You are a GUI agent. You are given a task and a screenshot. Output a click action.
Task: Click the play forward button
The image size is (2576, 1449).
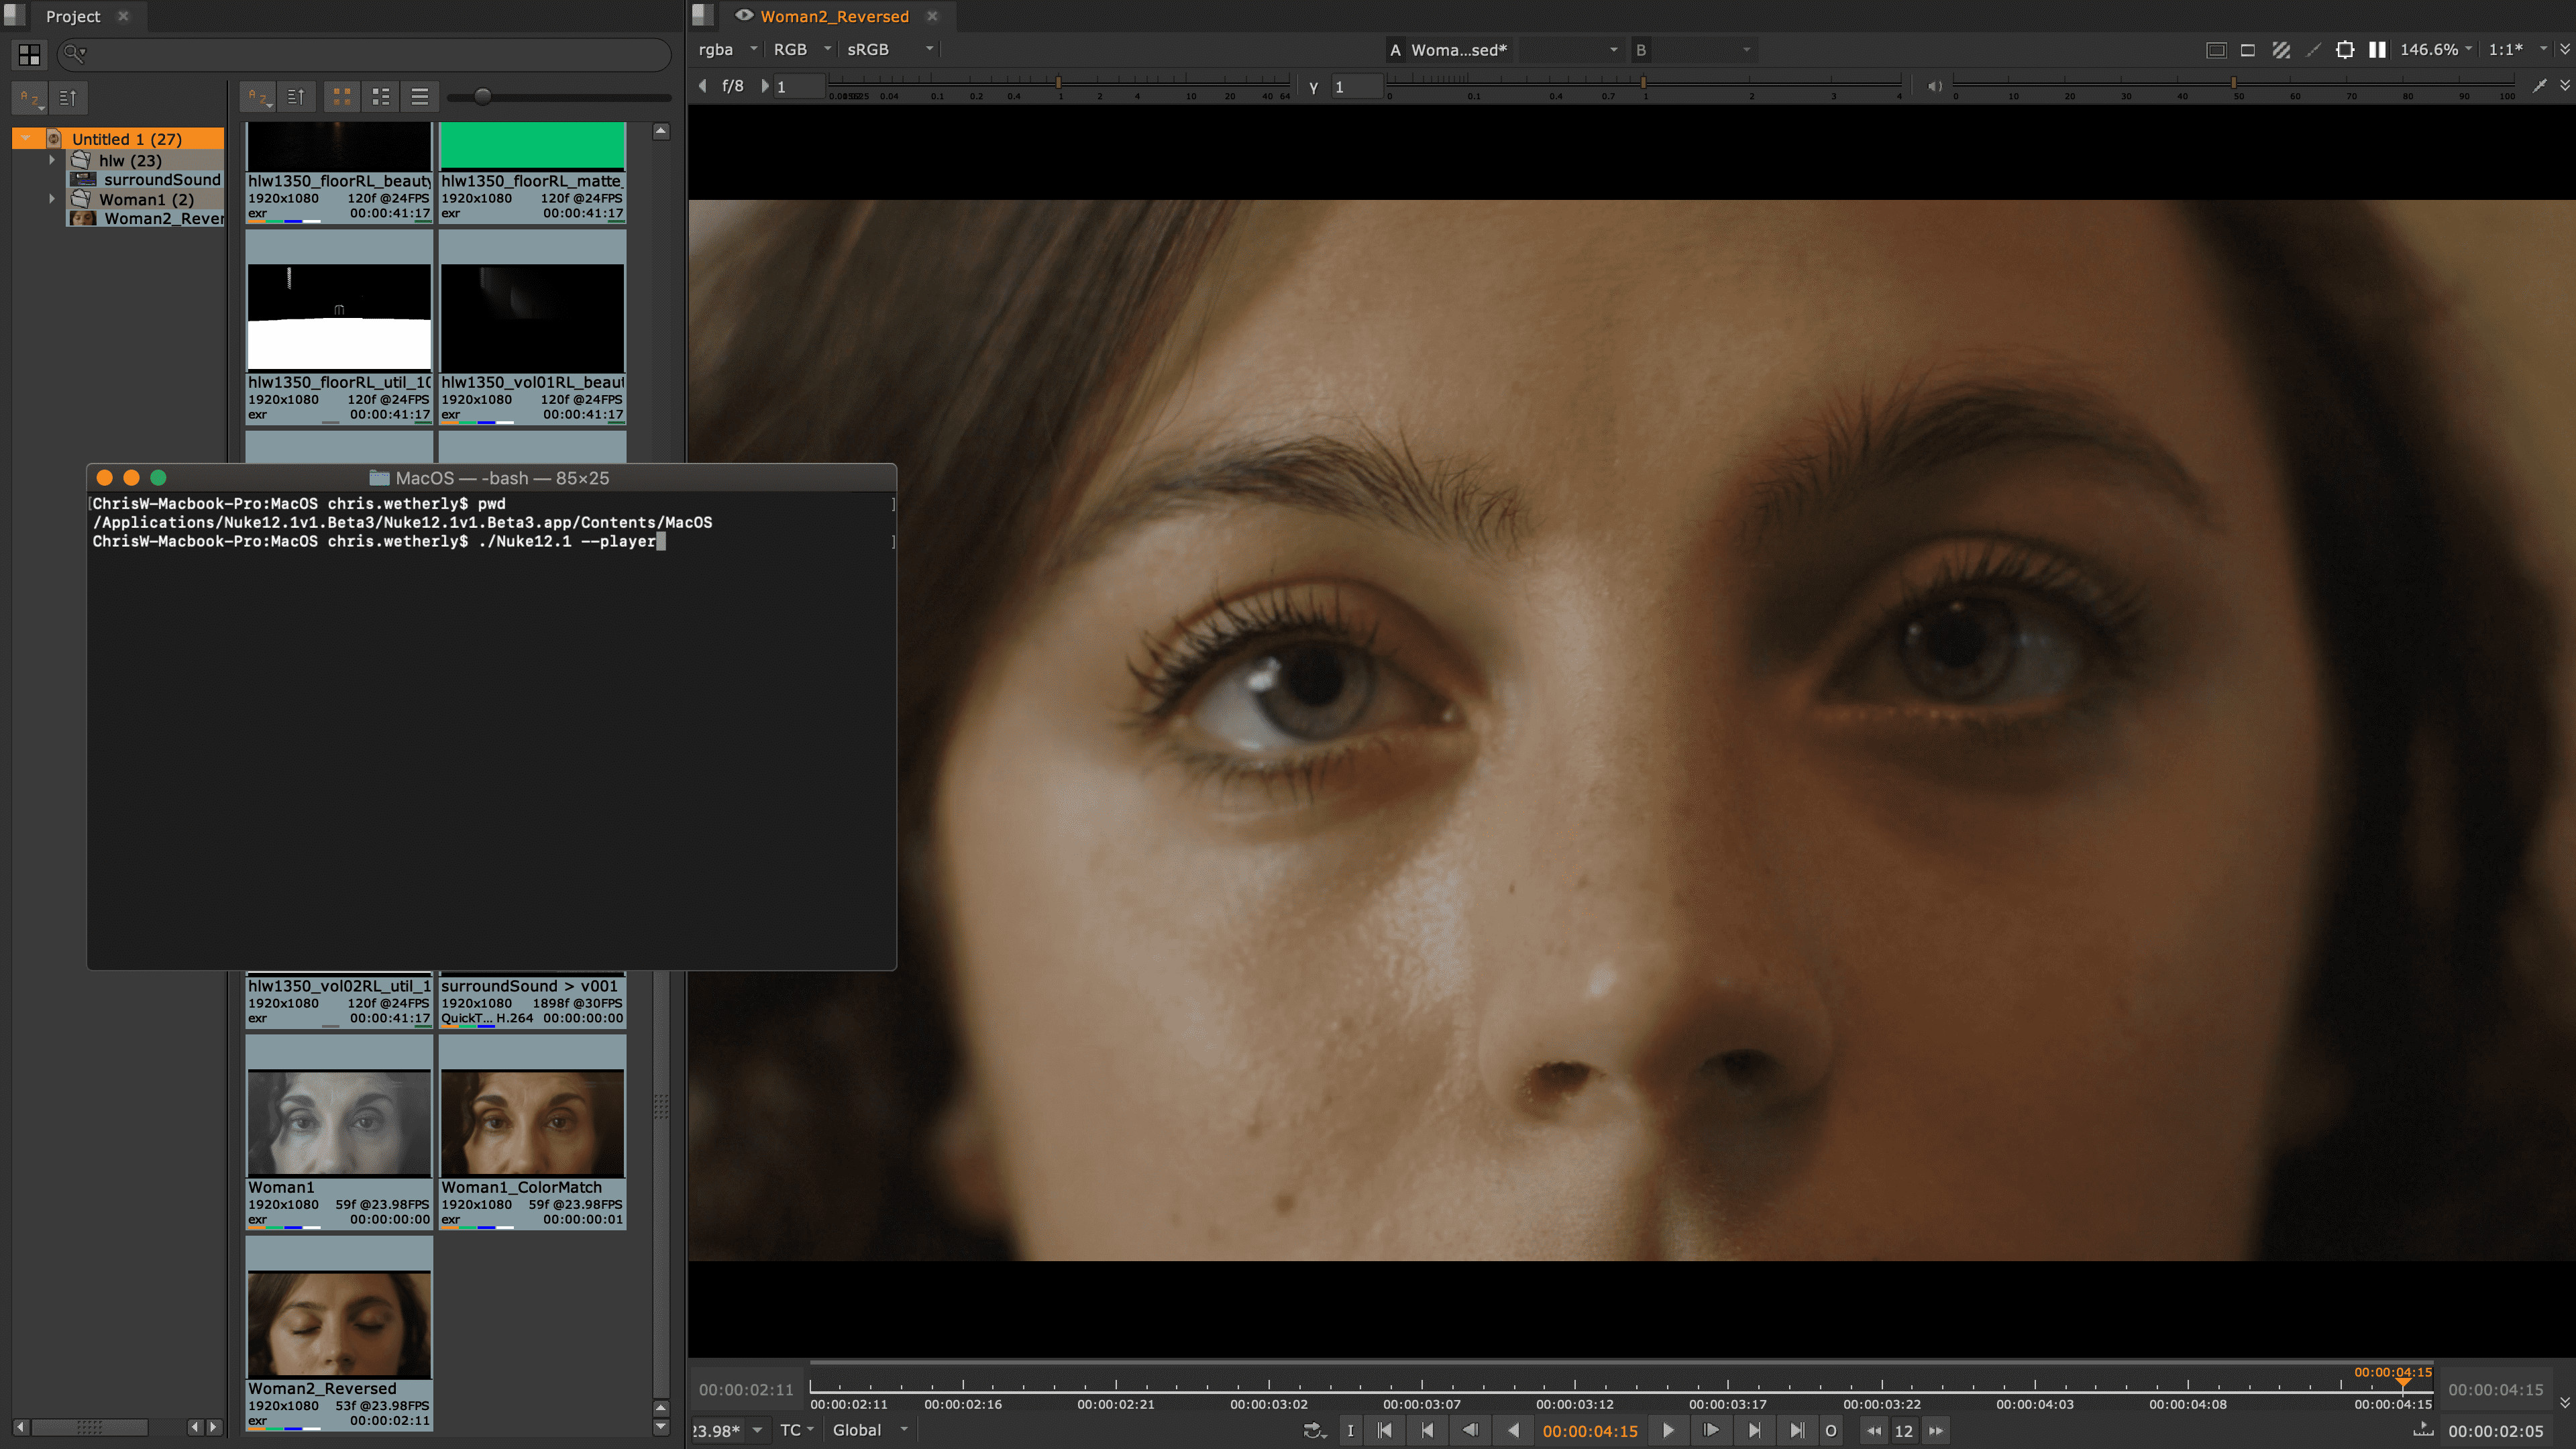pos(1668,1430)
